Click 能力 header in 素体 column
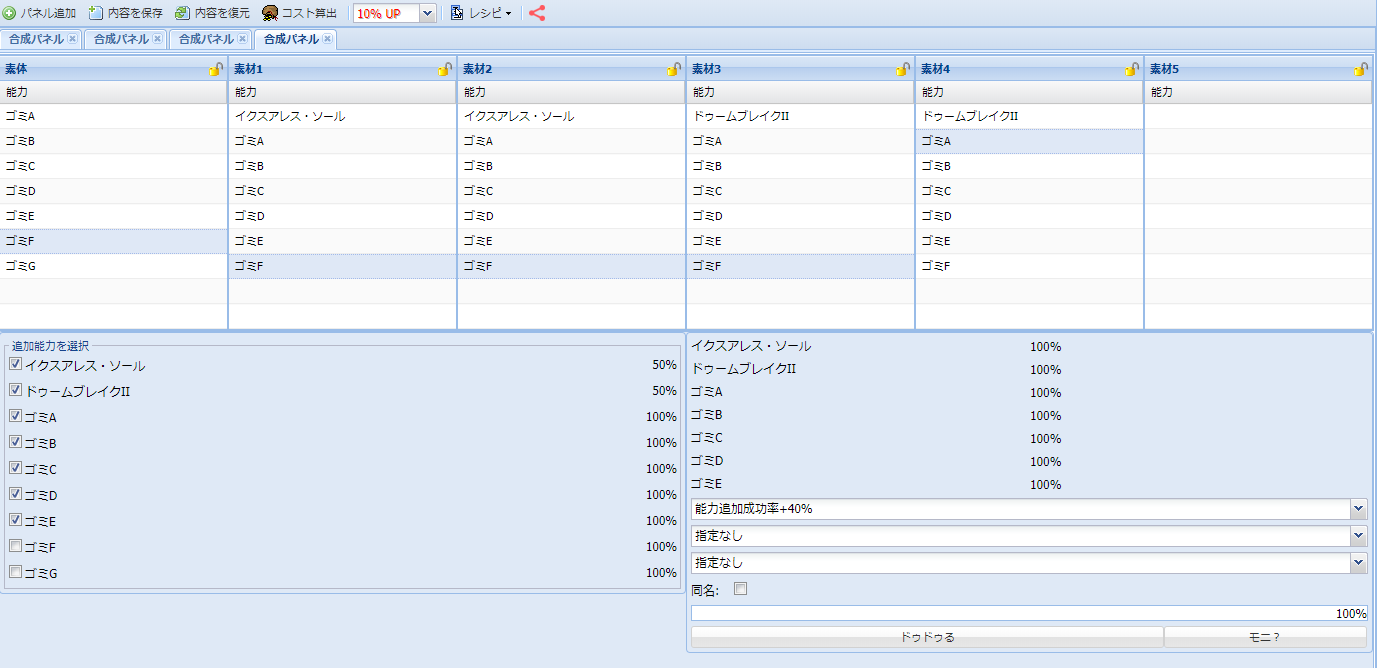This screenshot has height=668, width=1377. (x=114, y=92)
